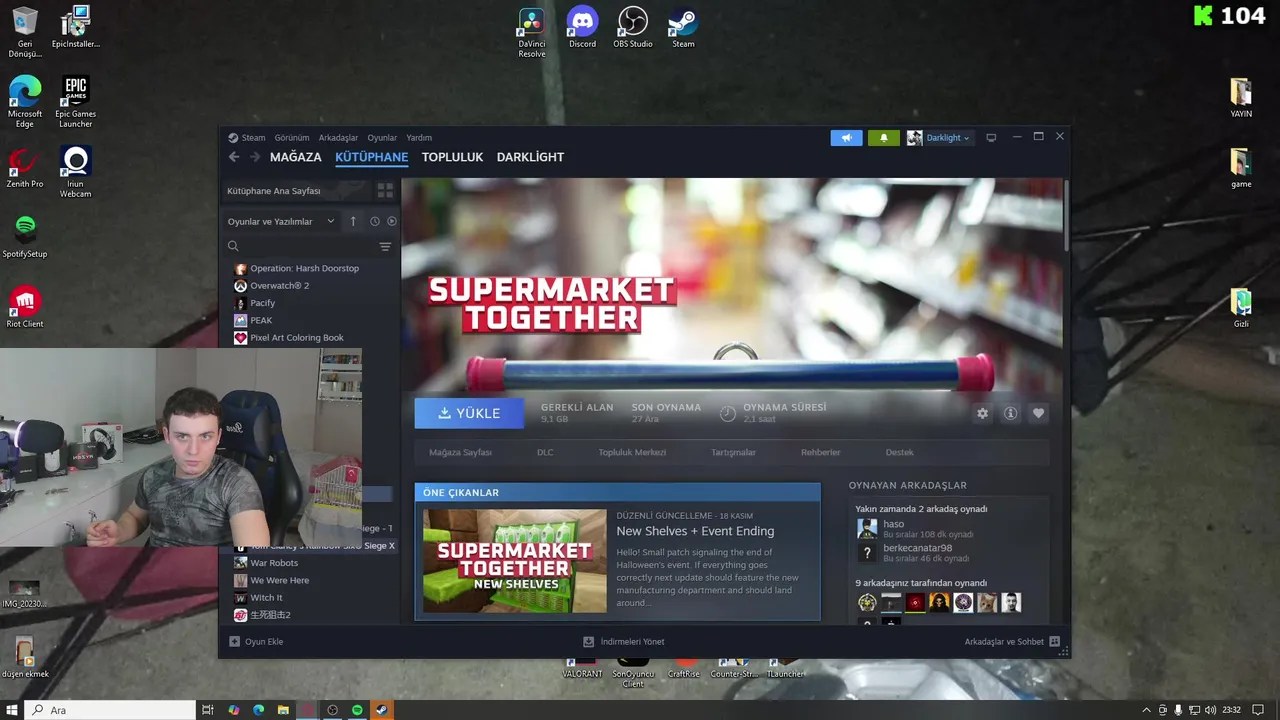Open the Mağaza Sayfası link
Image resolution: width=1280 pixels, height=720 pixels.
(x=460, y=452)
